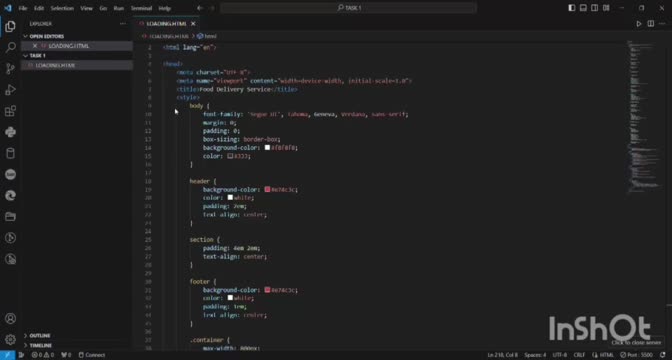Toggle the primary sidebar layout icon
This screenshot has height=360, width=672.
pyautogui.click(x=572, y=8)
